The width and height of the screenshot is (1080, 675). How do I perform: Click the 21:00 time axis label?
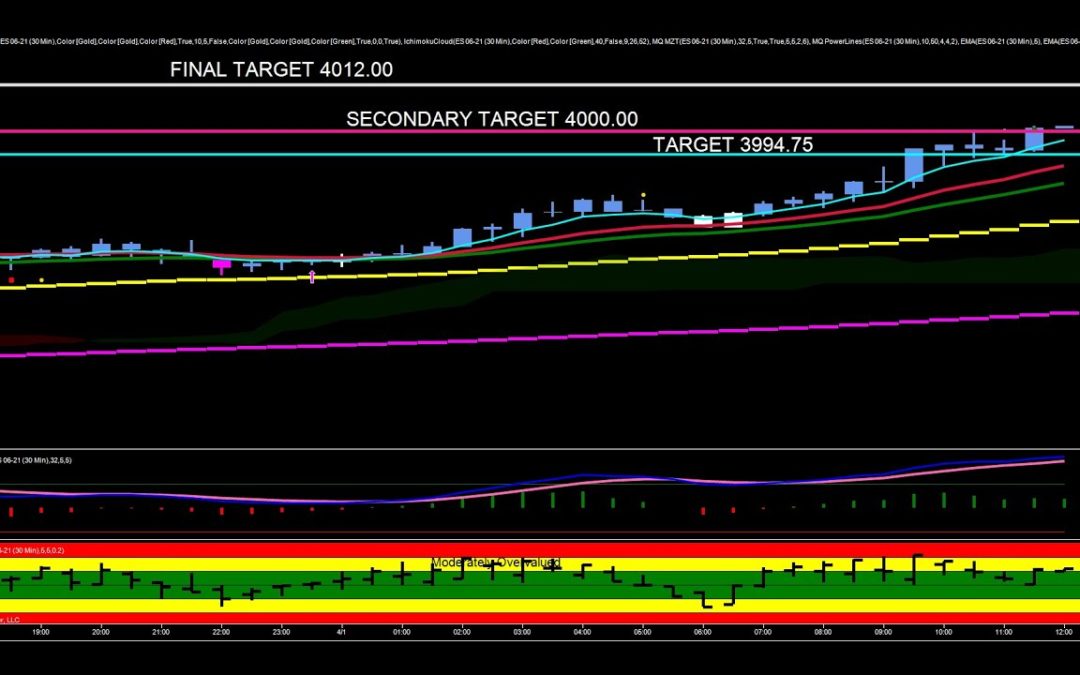160,632
